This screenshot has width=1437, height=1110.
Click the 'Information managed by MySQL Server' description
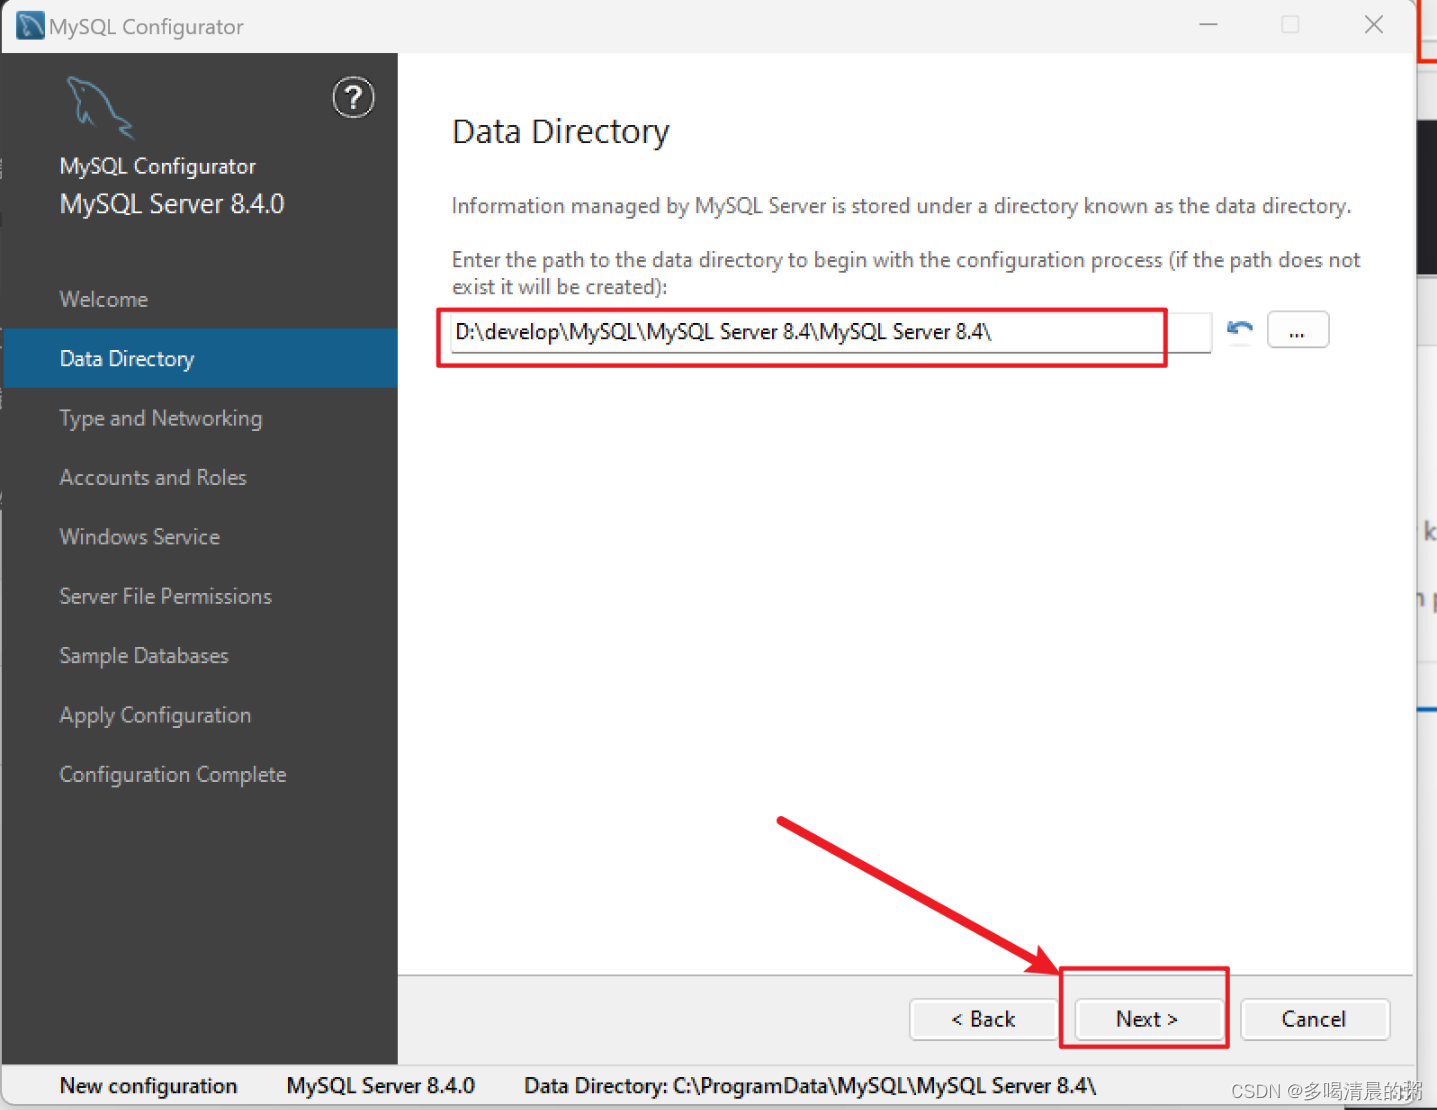tap(901, 206)
